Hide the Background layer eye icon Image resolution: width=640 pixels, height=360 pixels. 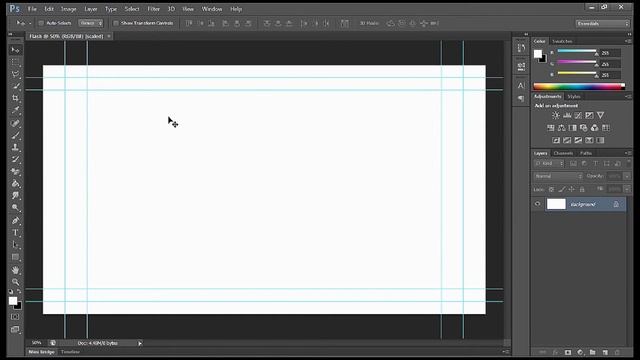538,204
